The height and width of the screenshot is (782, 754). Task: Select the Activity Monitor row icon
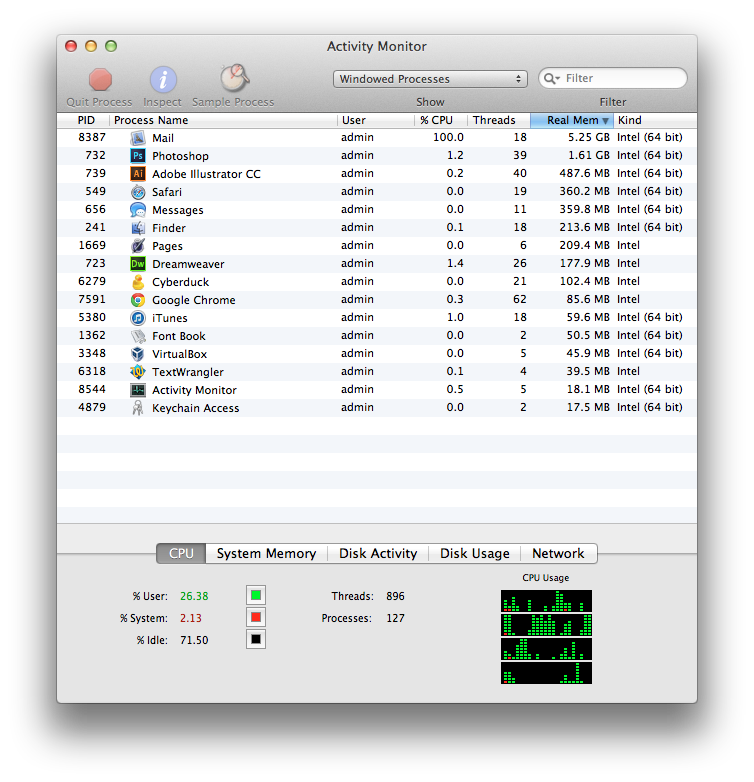point(138,390)
